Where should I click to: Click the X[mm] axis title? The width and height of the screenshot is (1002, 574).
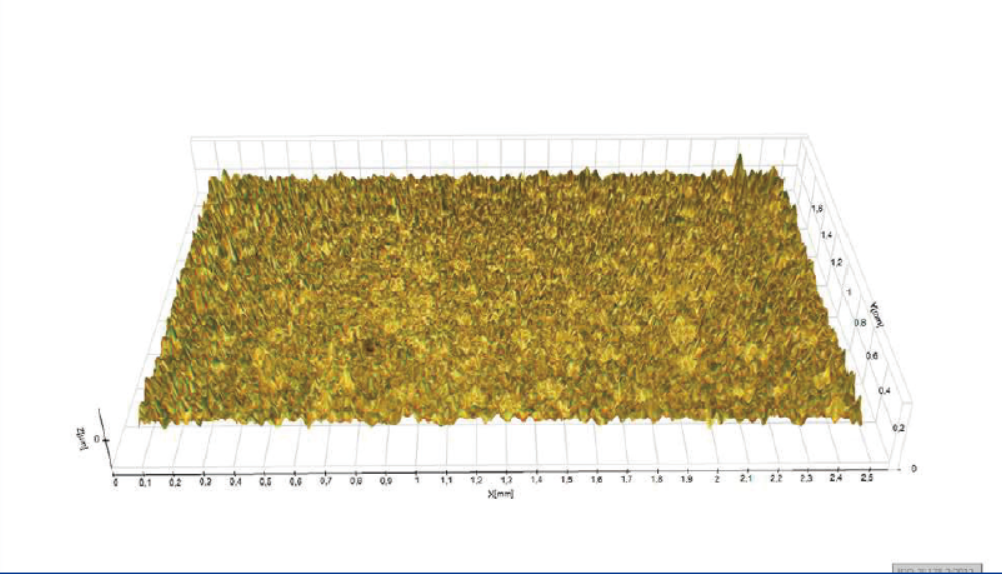click(x=499, y=494)
